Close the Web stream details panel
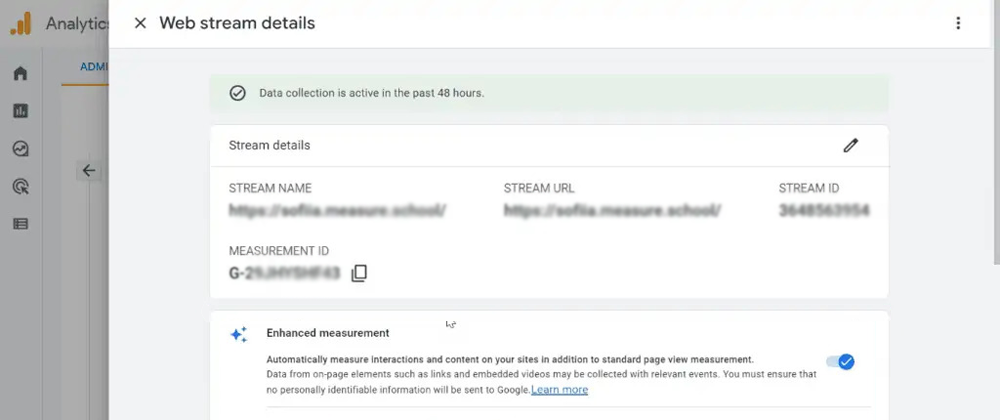 [140, 23]
